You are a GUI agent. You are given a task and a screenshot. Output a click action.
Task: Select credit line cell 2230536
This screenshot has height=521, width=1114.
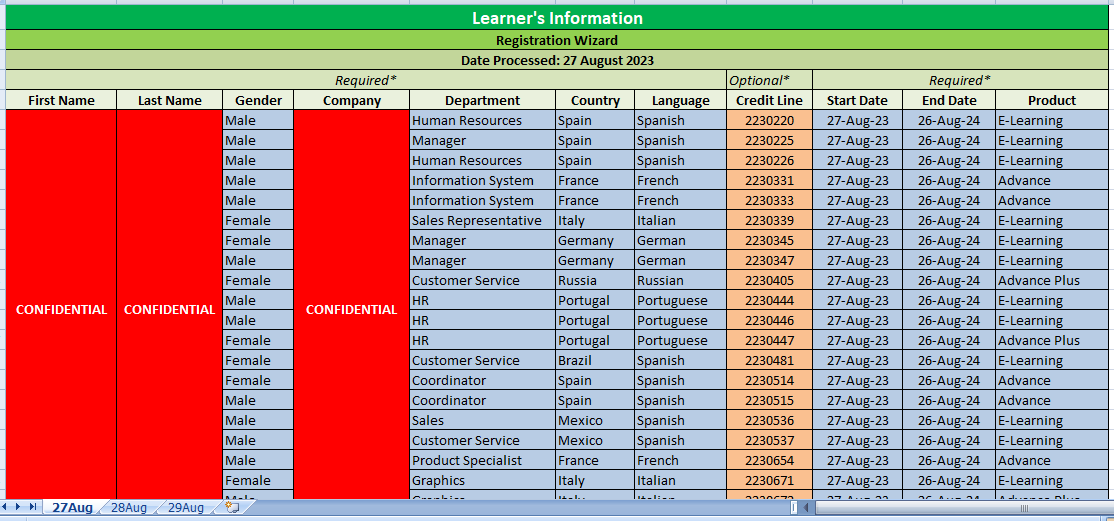[769, 420]
